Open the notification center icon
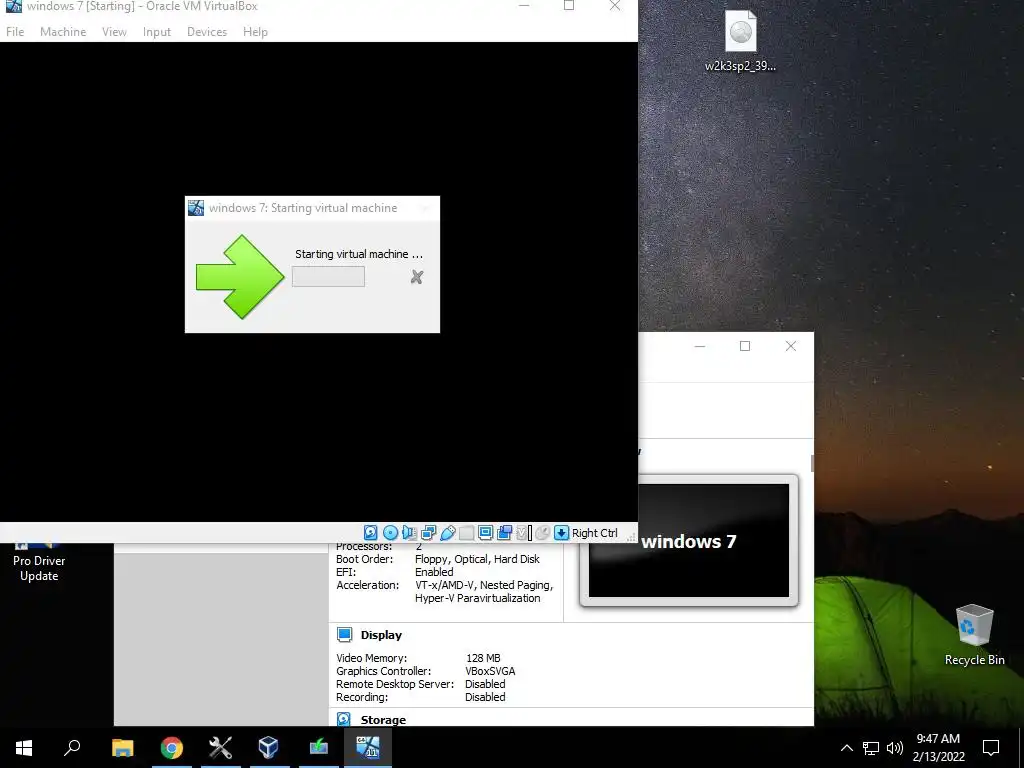Image resolution: width=1024 pixels, height=768 pixels. pos(991,748)
